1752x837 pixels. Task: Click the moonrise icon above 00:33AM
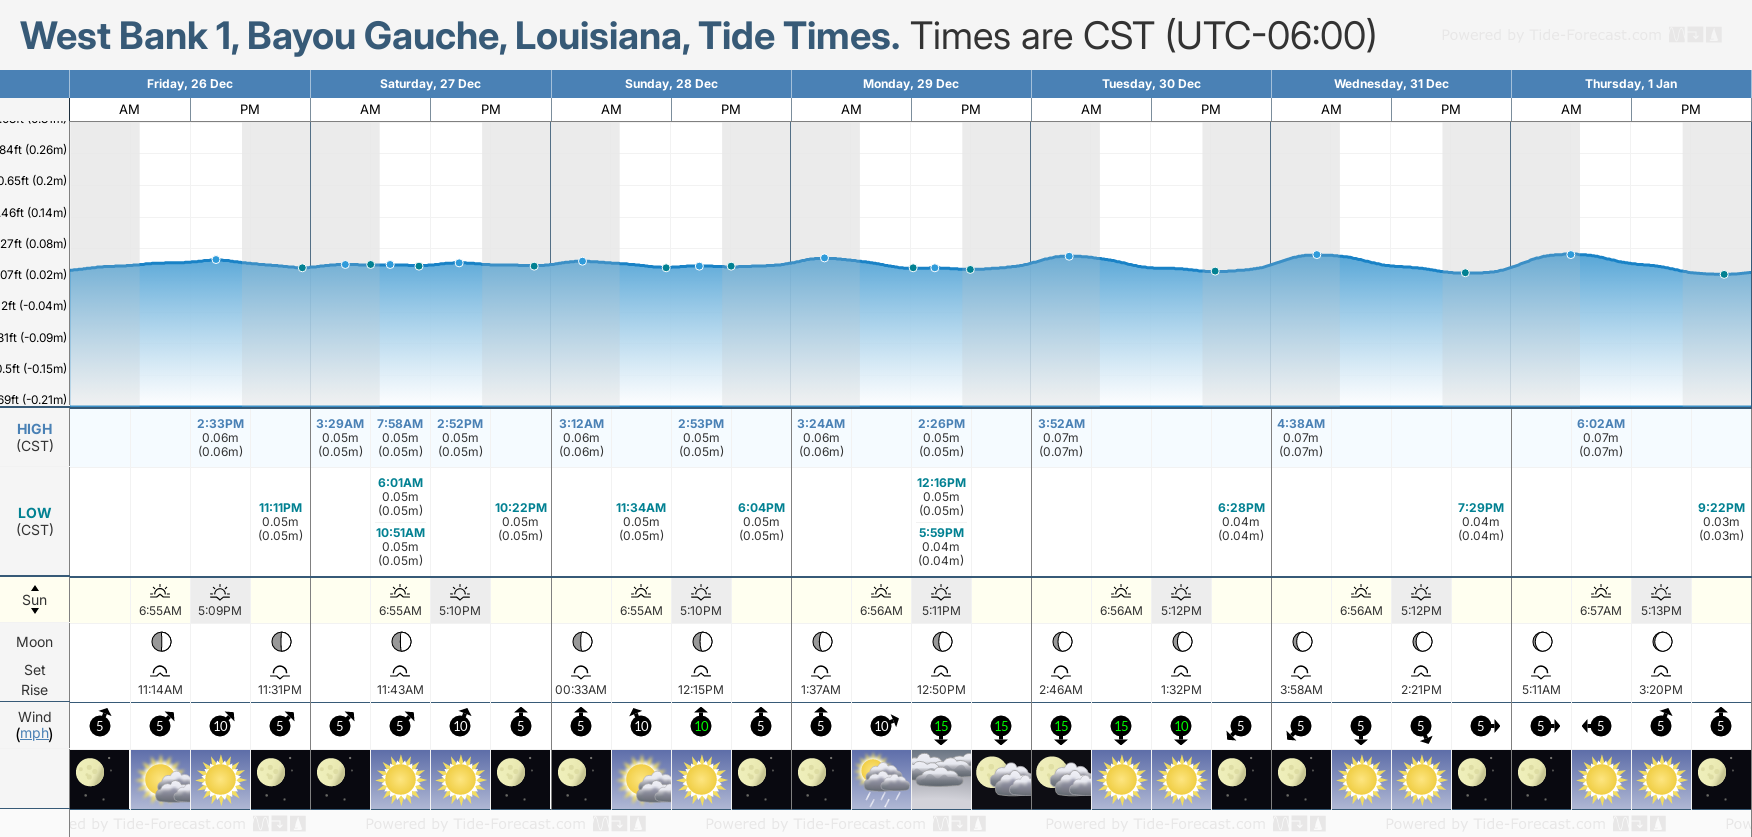[x=581, y=671]
